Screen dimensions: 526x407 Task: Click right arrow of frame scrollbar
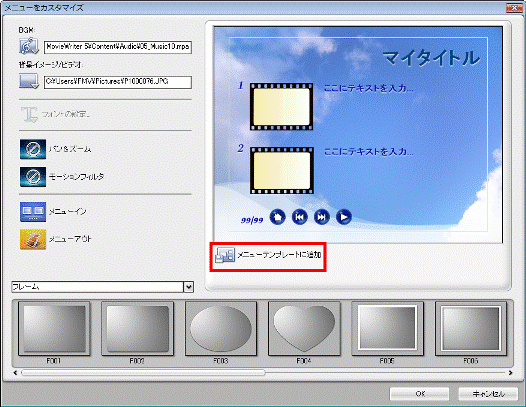510,373
